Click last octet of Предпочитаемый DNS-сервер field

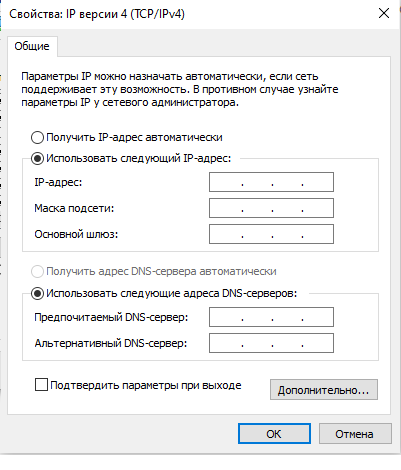point(318,317)
